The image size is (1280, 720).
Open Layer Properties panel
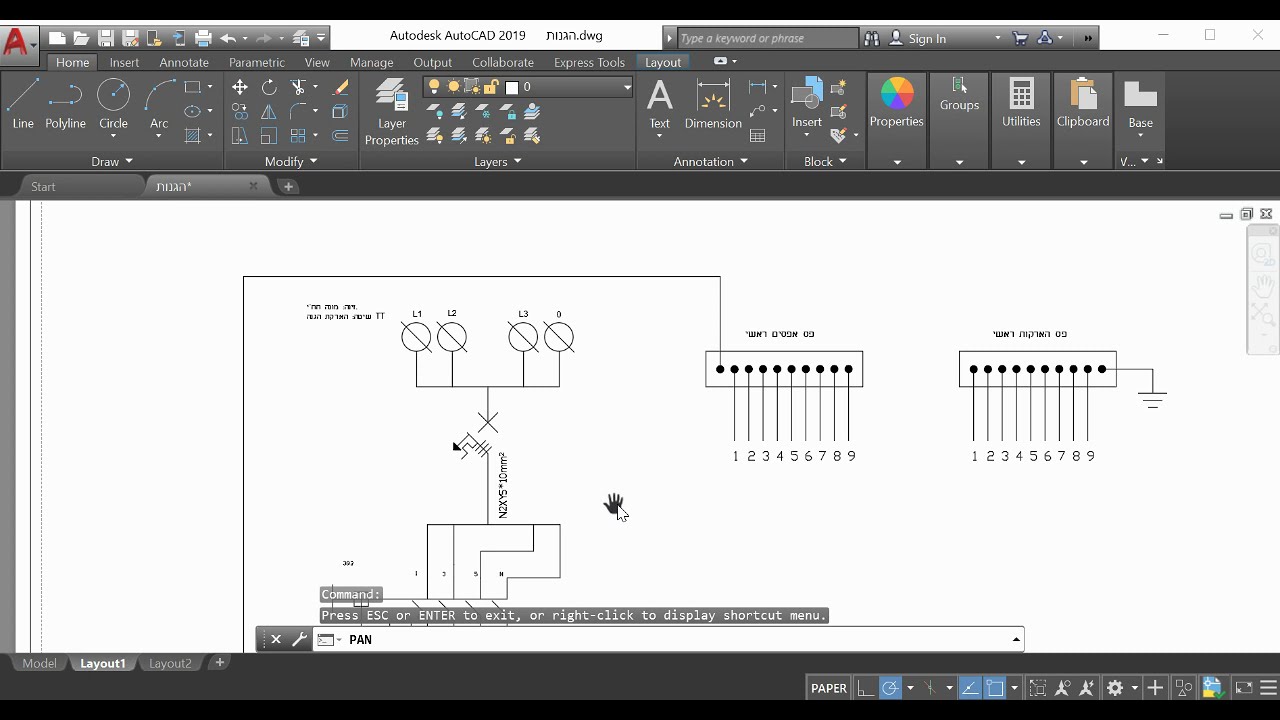[x=391, y=112]
